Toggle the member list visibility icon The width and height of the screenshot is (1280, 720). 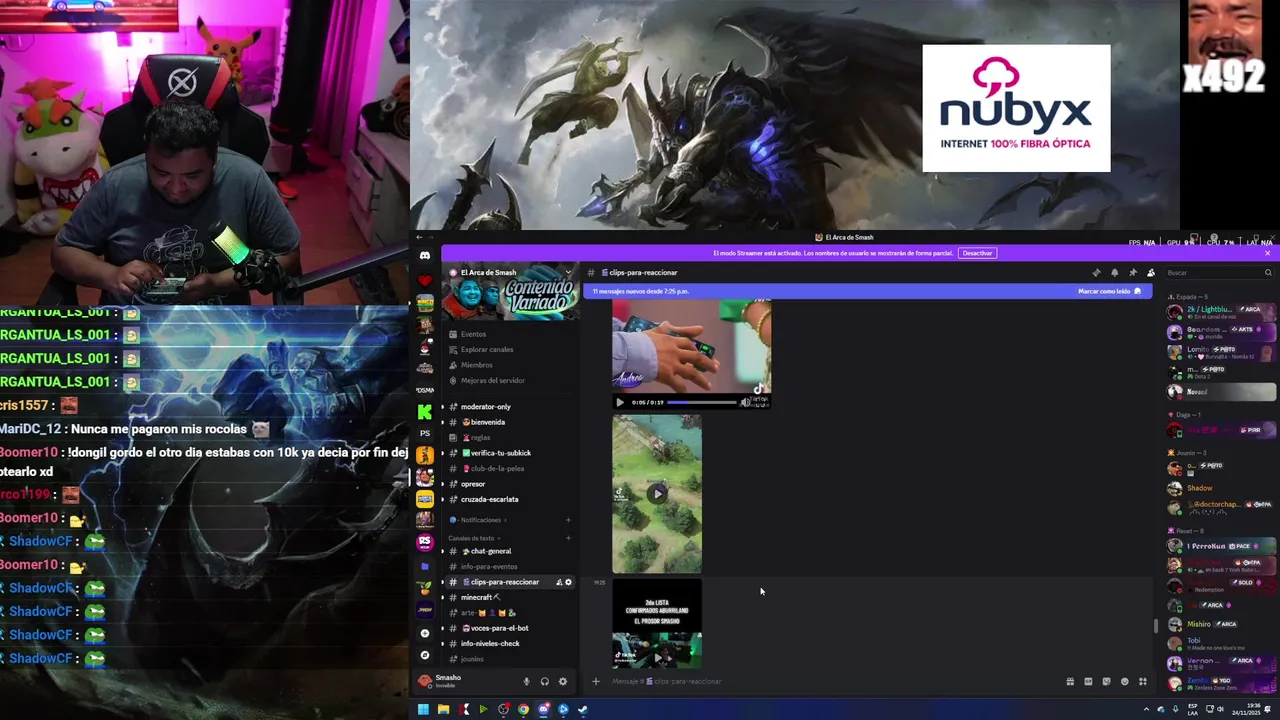point(1151,272)
